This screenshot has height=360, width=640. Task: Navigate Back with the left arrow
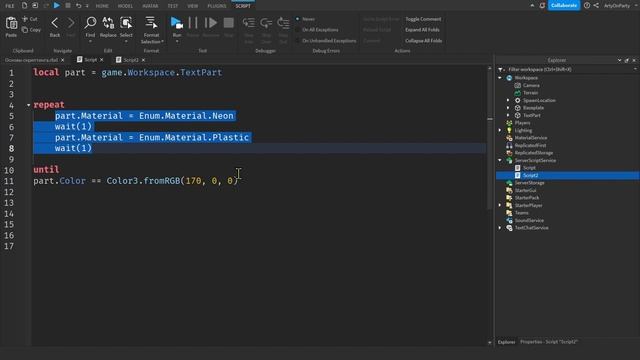[55, 23]
